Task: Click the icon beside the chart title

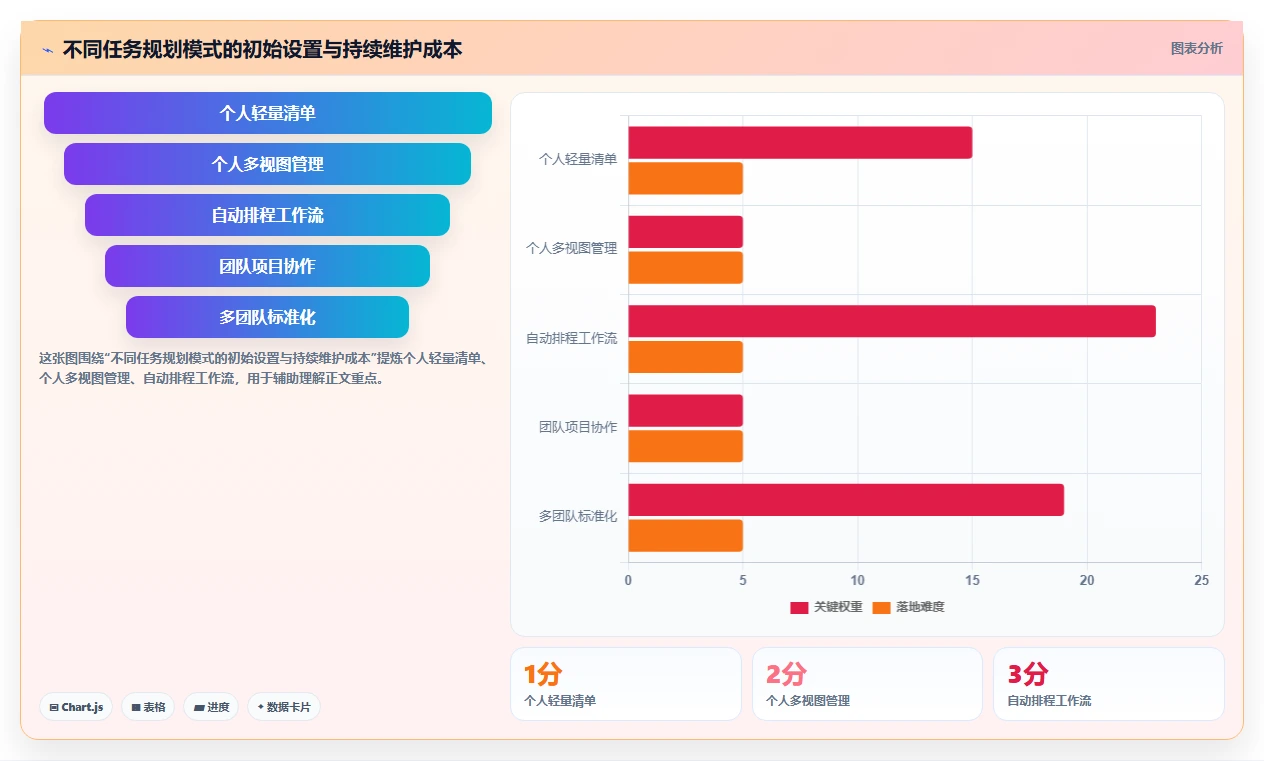Action: point(48,50)
